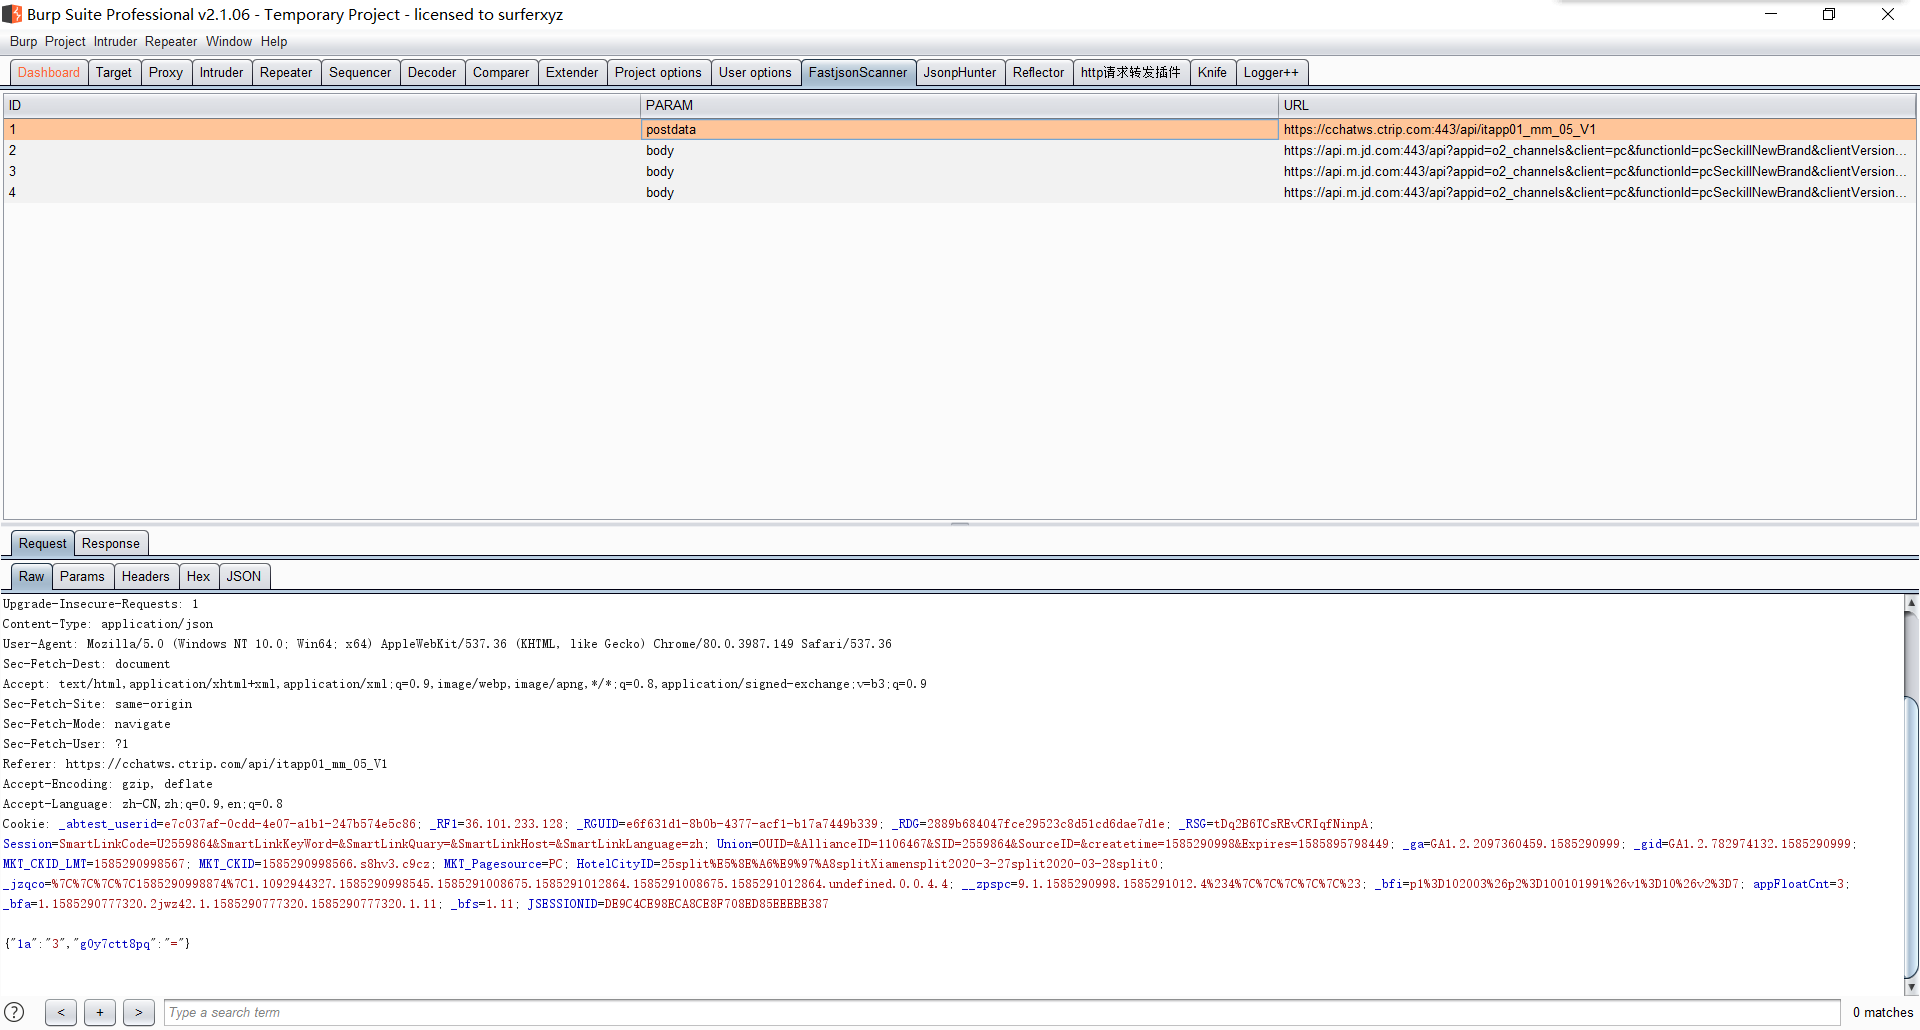Switch to the Comparer tab
Viewport: 1920px width, 1030px height.
pyautogui.click(x=501, y=72)
